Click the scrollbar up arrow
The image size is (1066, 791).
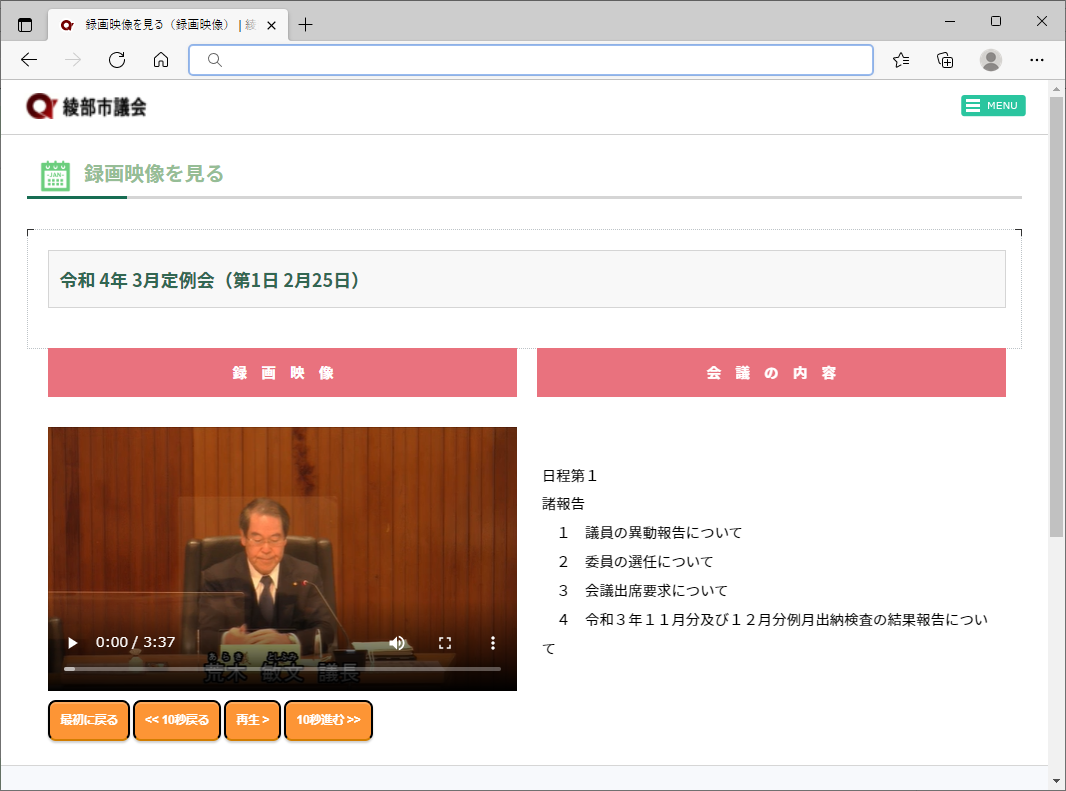tap(1056, 89)
